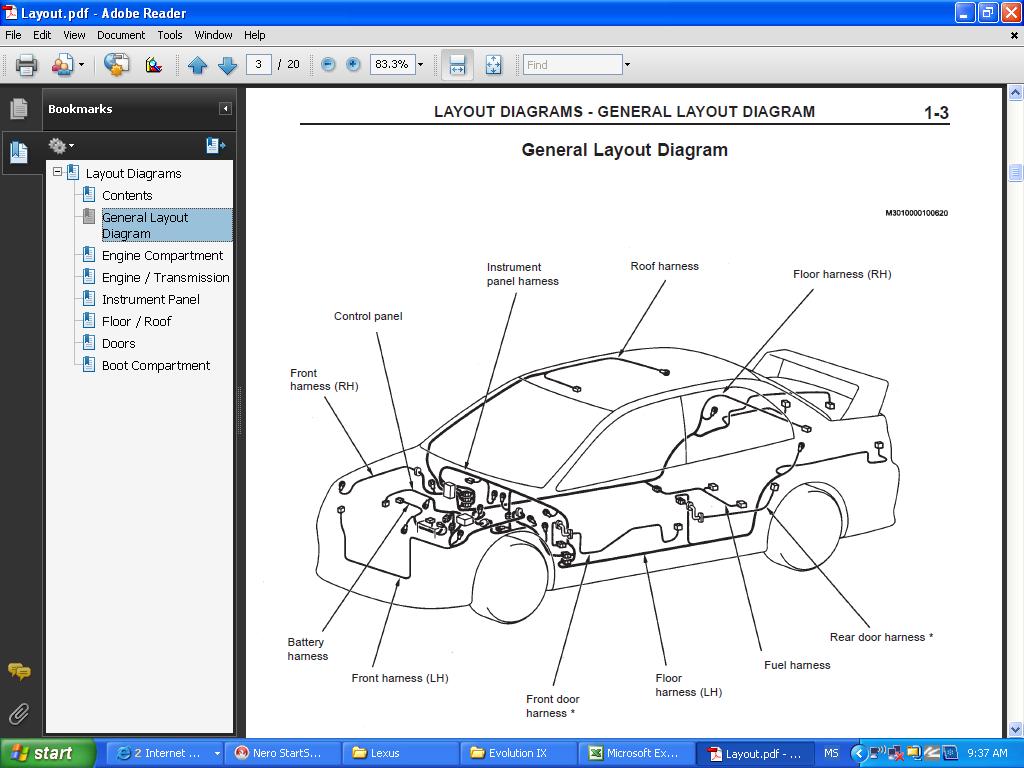Open the Comments panel icon
The width and height of the screenshot is (1024, 768).
click(19, 671)
